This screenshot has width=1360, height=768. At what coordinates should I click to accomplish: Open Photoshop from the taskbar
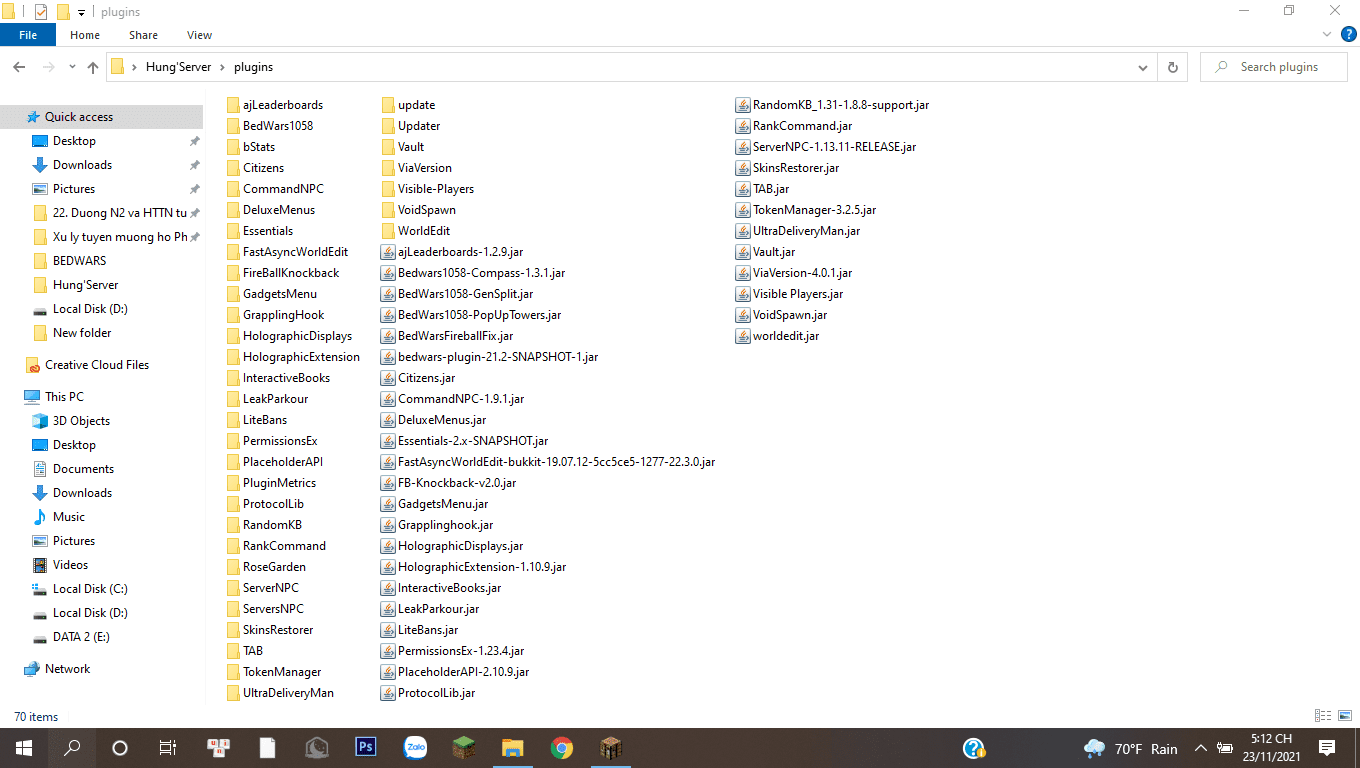pos(366,747)
